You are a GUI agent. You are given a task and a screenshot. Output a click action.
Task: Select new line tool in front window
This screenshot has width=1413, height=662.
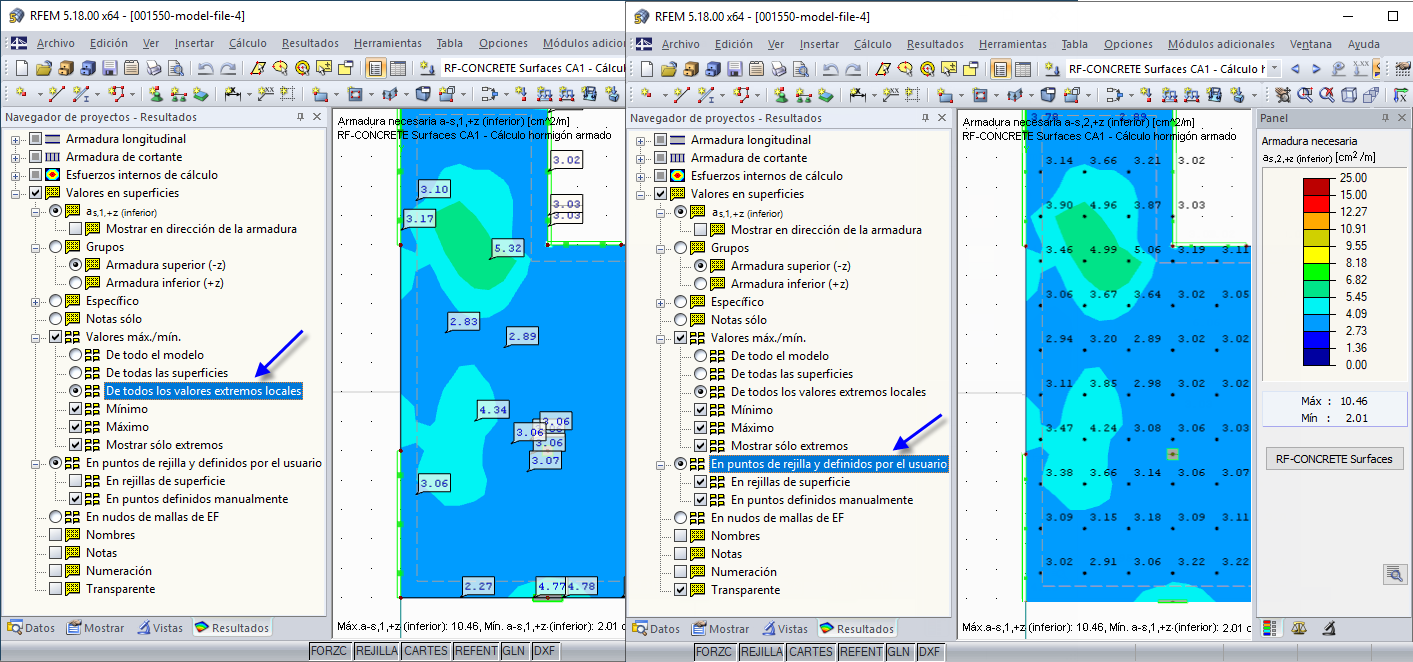pyautogui.click(x=681, y=95)
